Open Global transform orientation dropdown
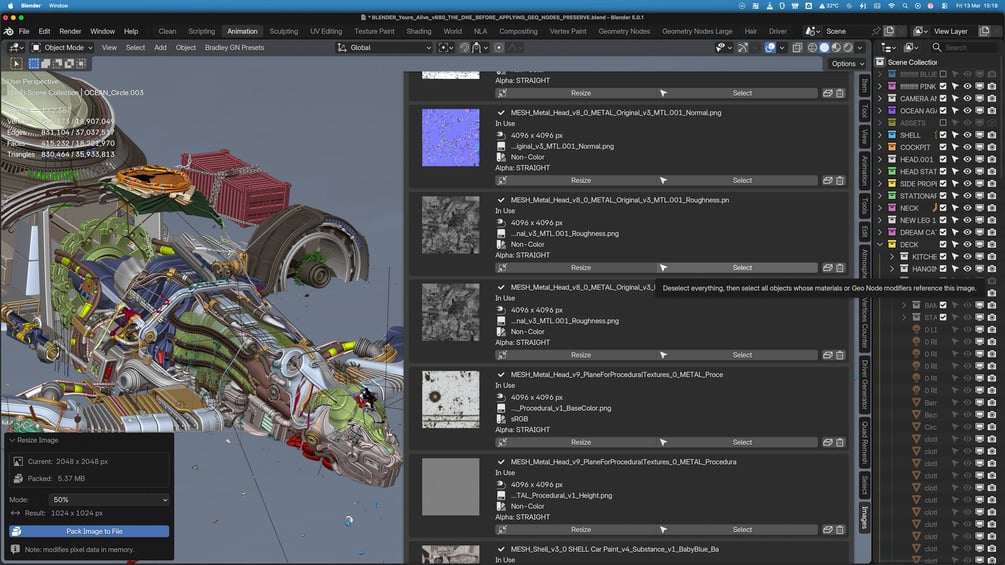This screenshot has width=1005, height=565. (384, 47)
